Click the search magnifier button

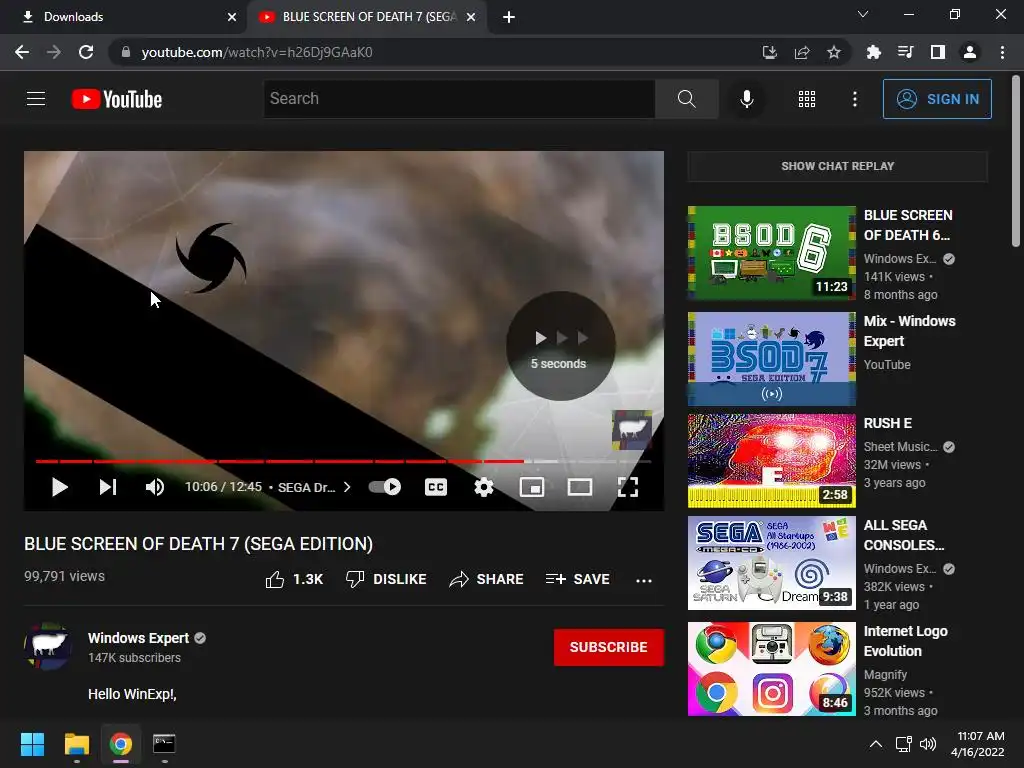(x=686, y=99)
